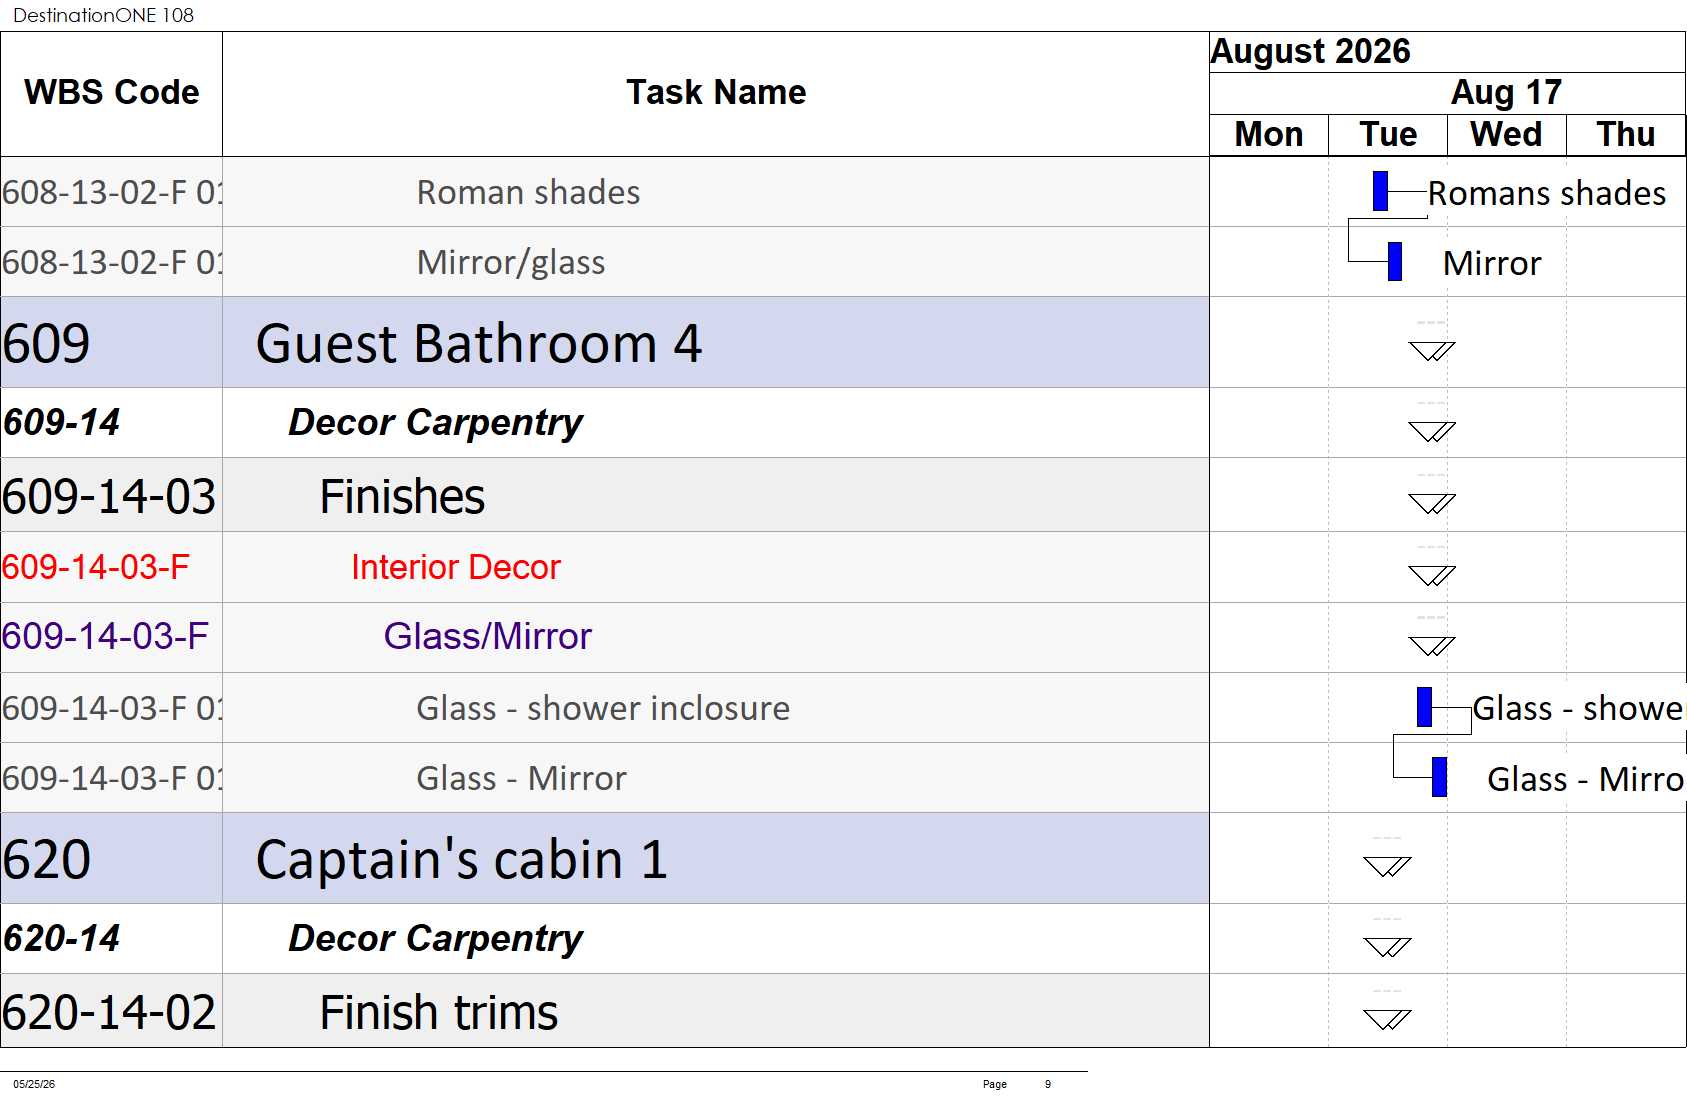Click summary marker in 620-14 Decor Carpentry row

pos(1387,947)
